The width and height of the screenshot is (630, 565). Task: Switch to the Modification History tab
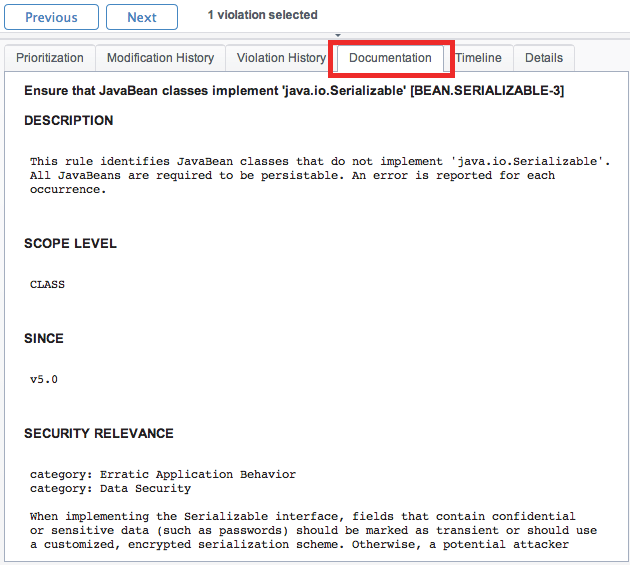tap(160, 58)
